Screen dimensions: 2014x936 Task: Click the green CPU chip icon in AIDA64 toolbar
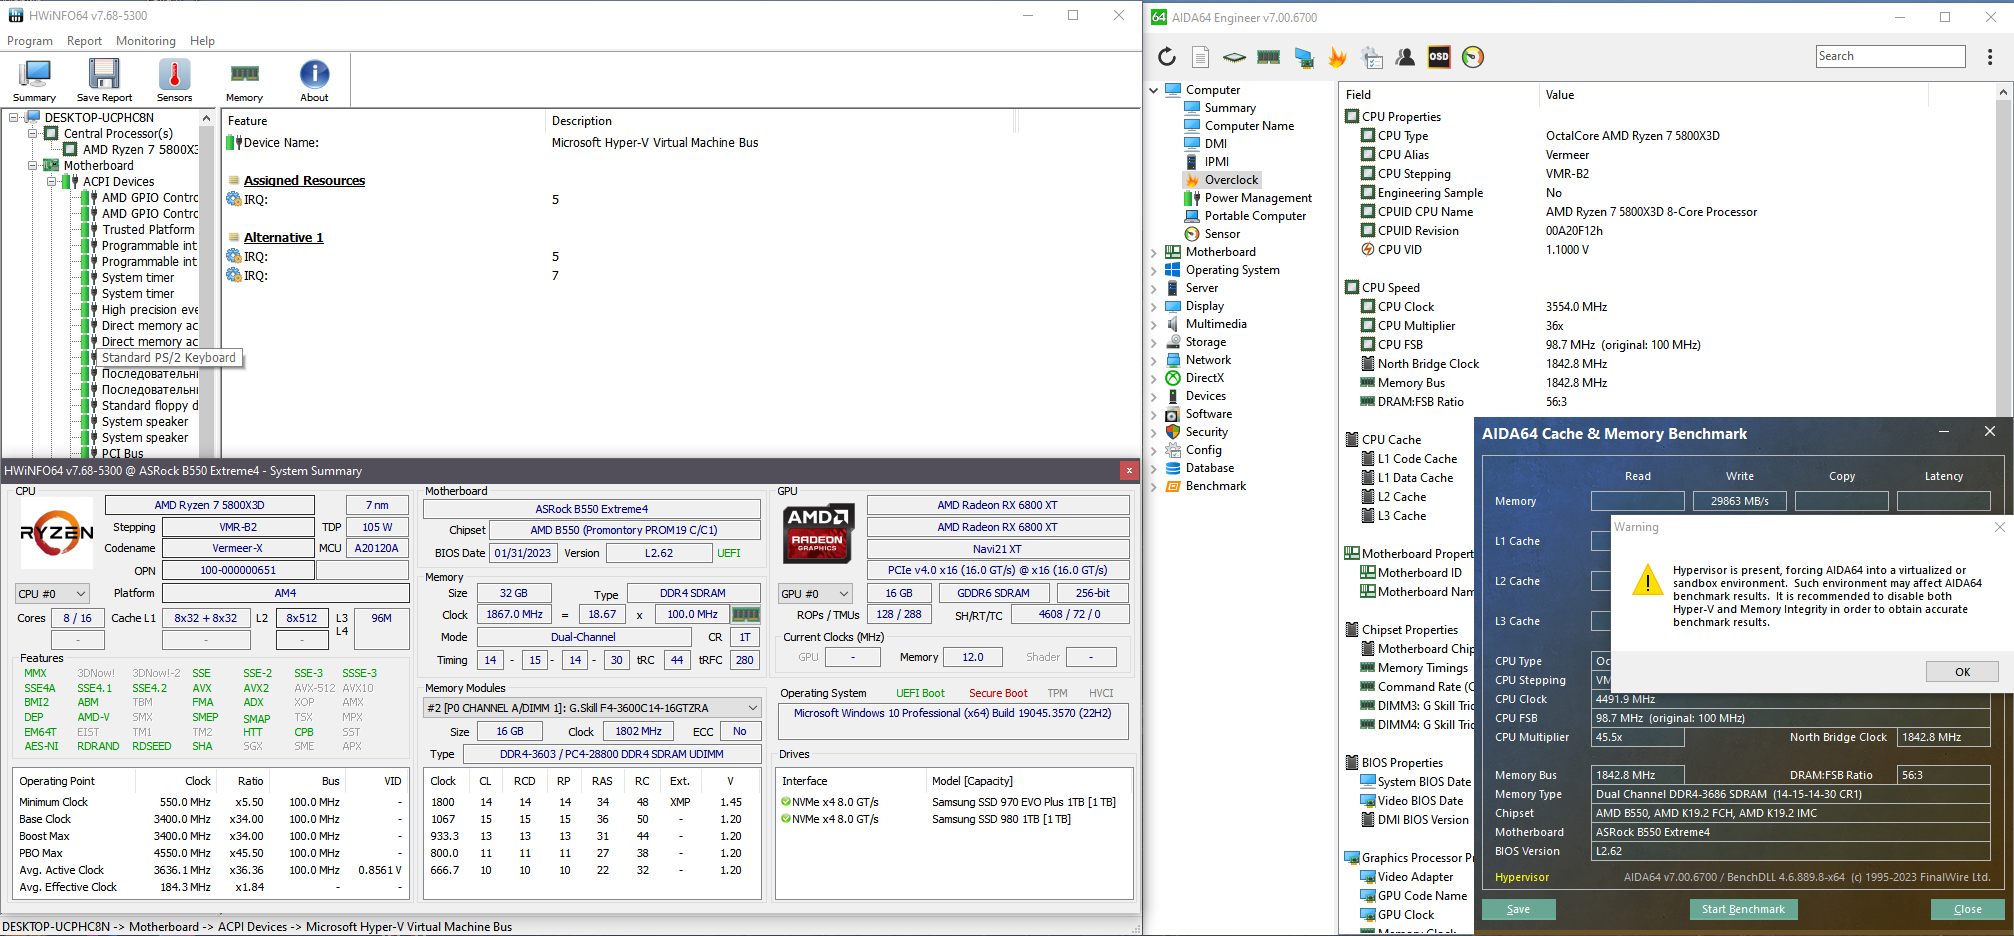click(x=1235, y=57)
